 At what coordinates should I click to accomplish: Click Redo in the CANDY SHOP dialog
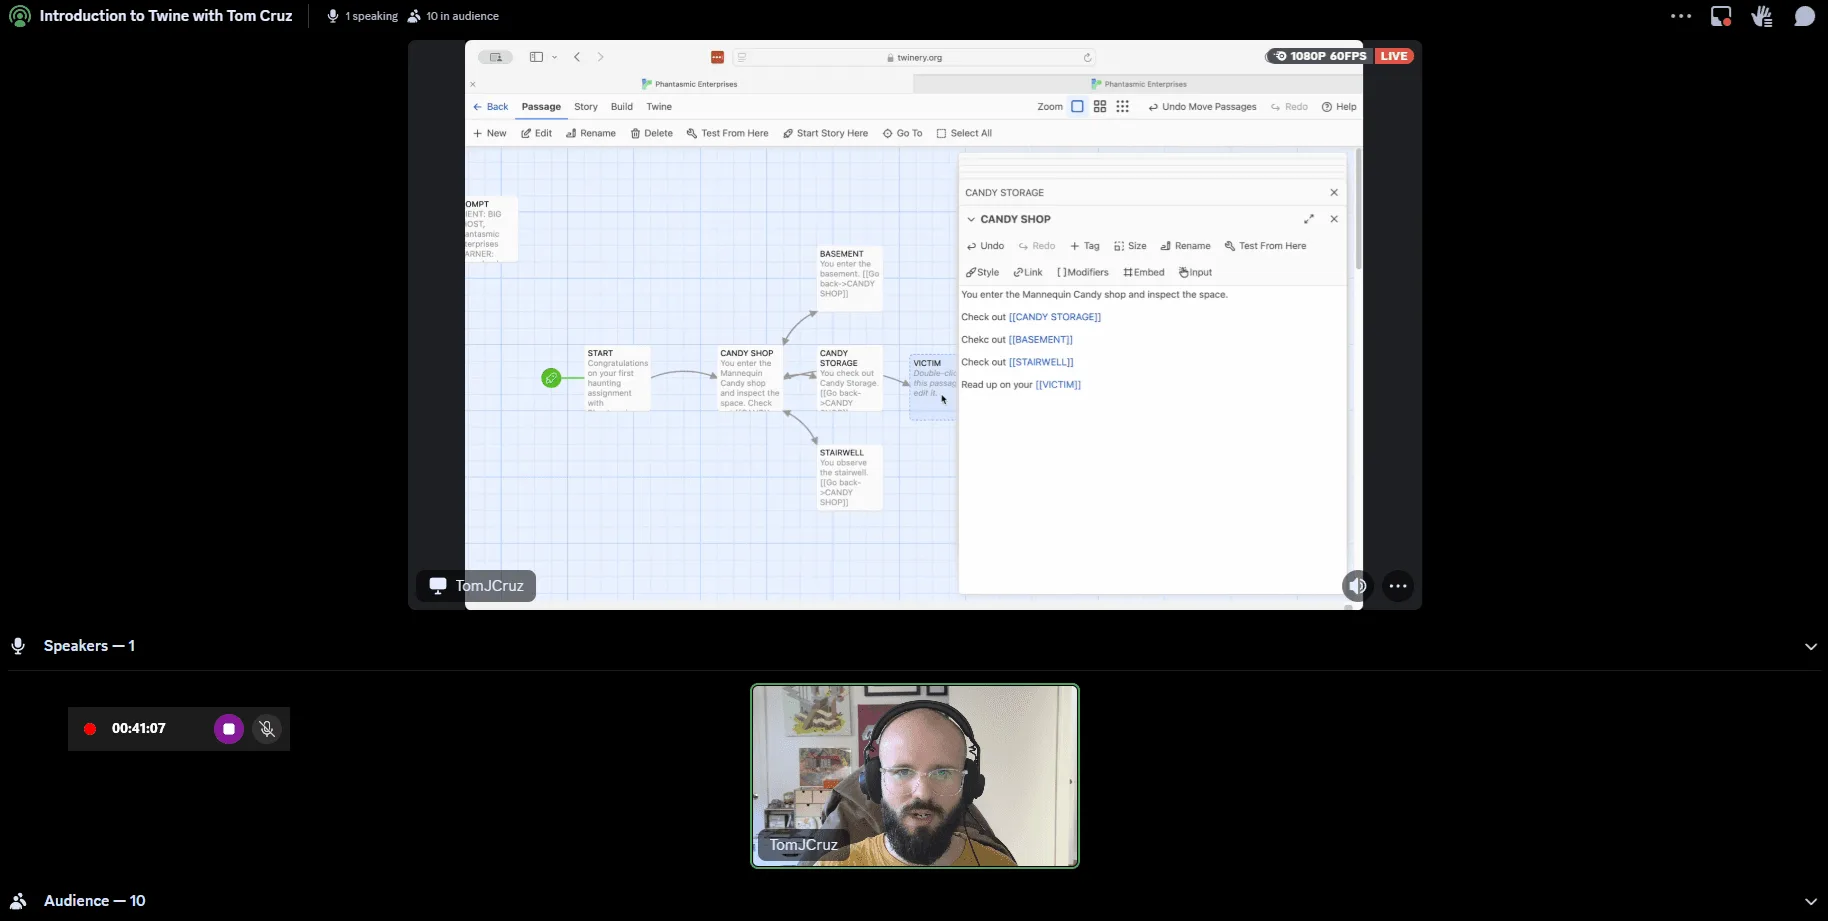pyautogui.click(x=1037, y=246)
